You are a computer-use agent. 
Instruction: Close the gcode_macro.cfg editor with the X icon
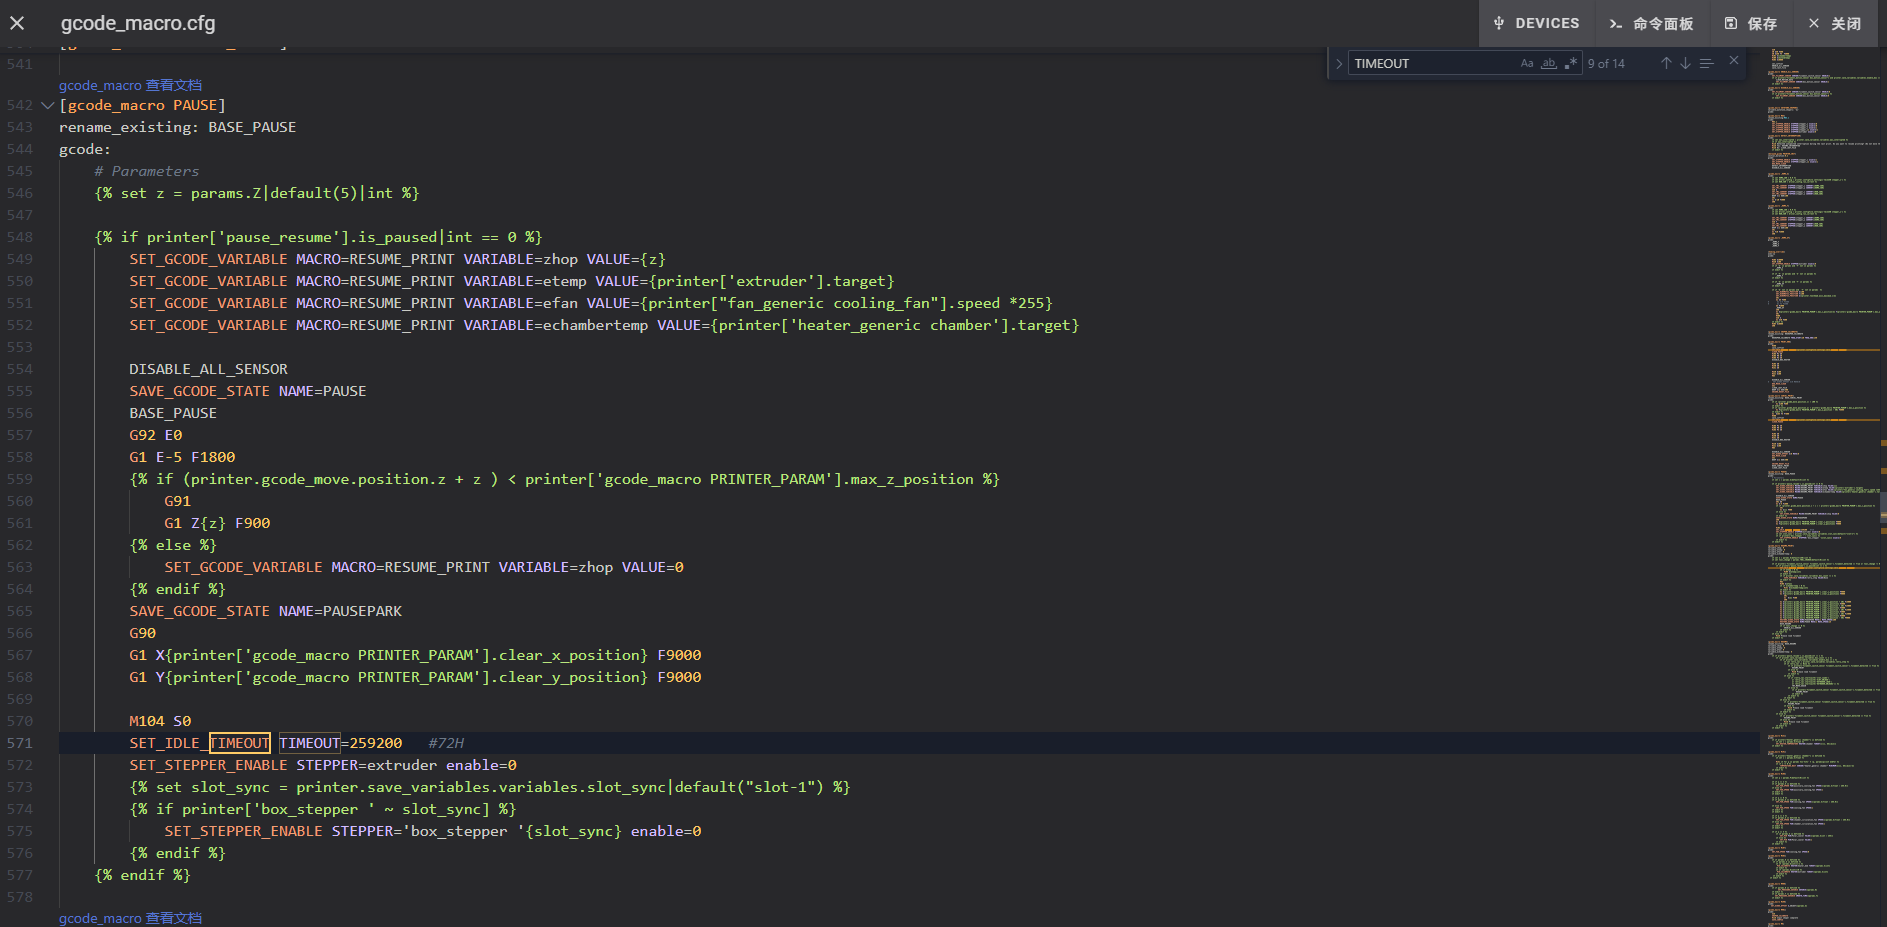[x=17, y=23]
